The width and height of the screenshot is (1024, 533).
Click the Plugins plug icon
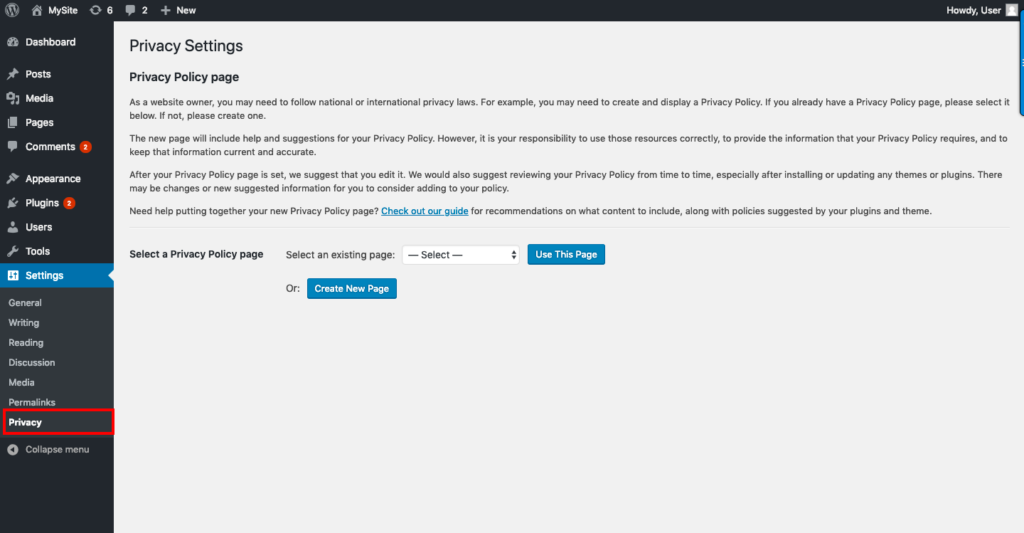[x=13, y=202]
